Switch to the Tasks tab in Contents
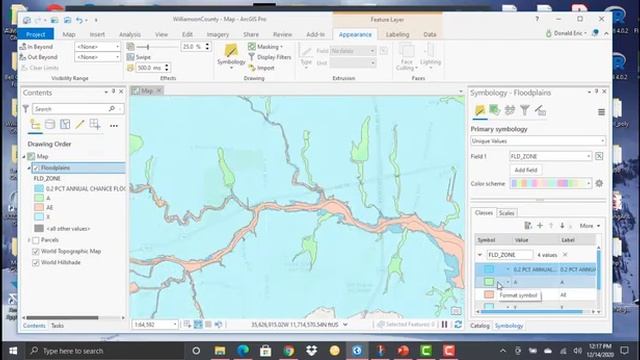 point(57,326)
